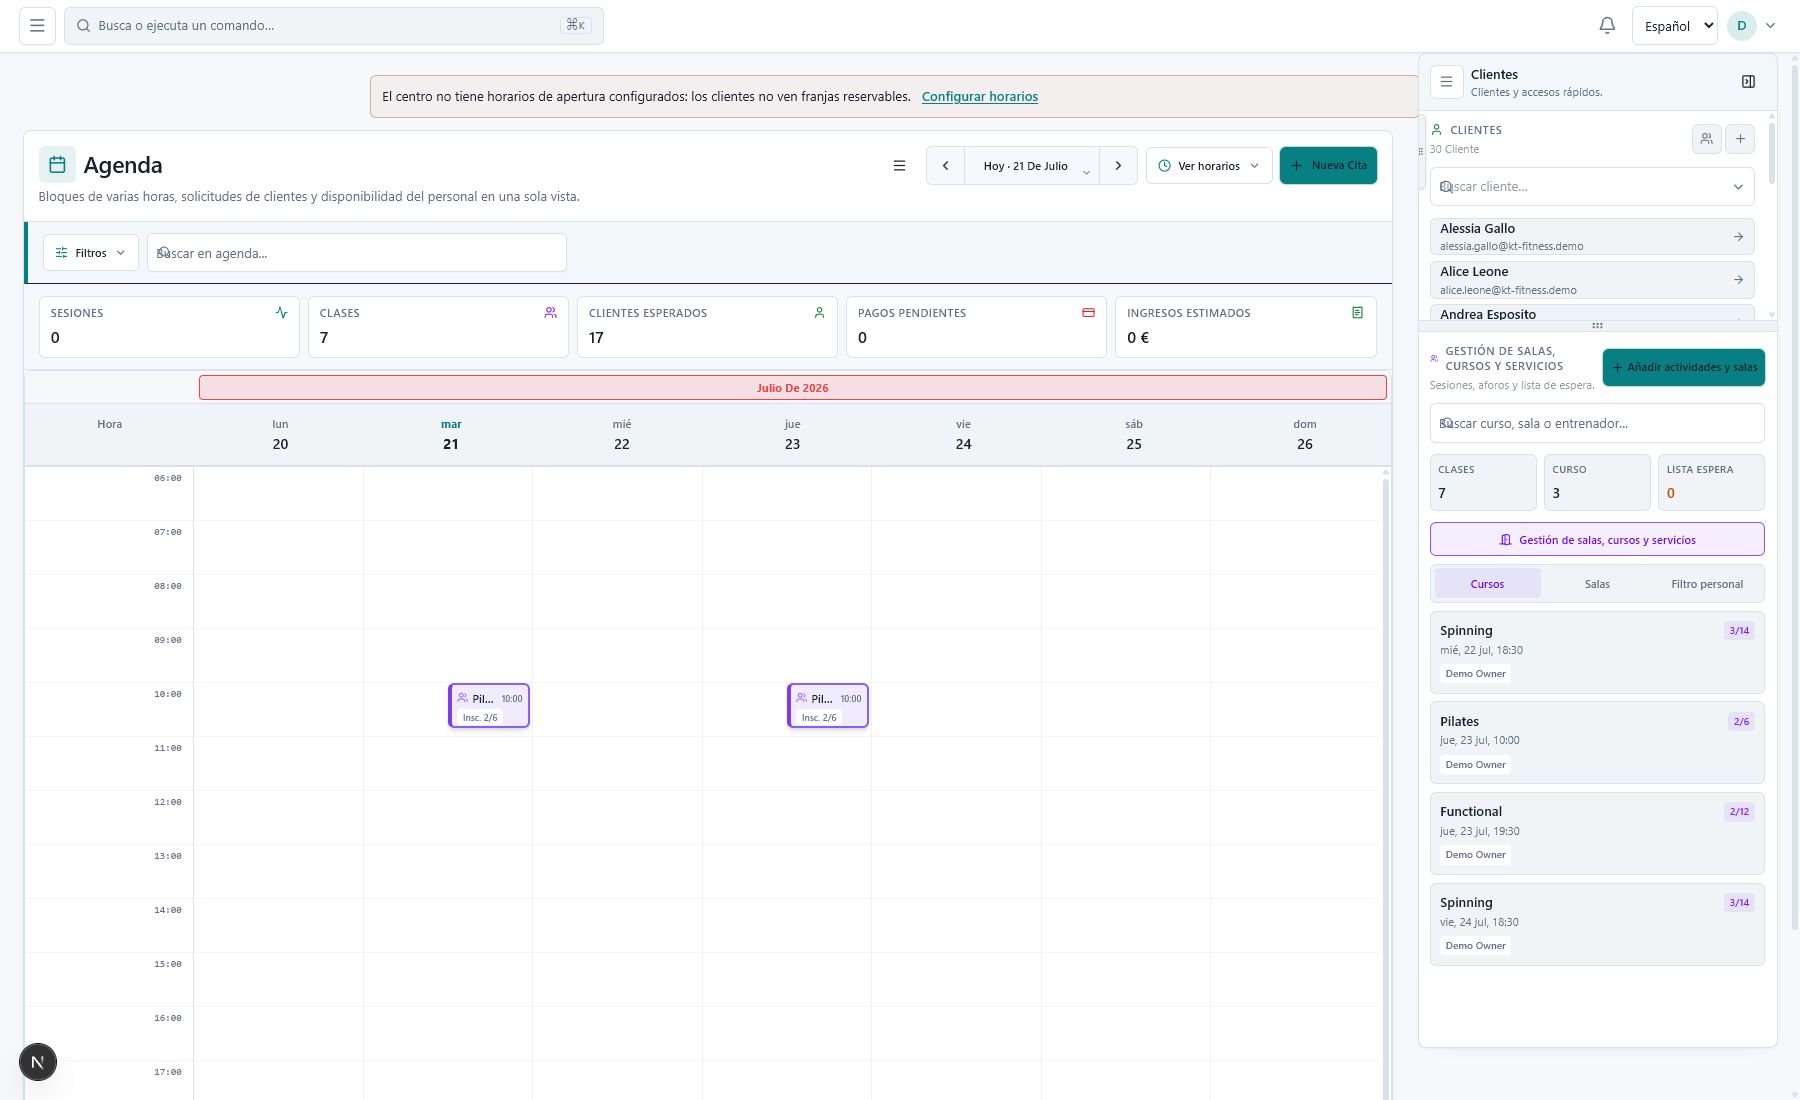The width and height of the screenshot is (1800, 1100).
Task: Follow the Configurar horarios link
Action: coord(979,97)
